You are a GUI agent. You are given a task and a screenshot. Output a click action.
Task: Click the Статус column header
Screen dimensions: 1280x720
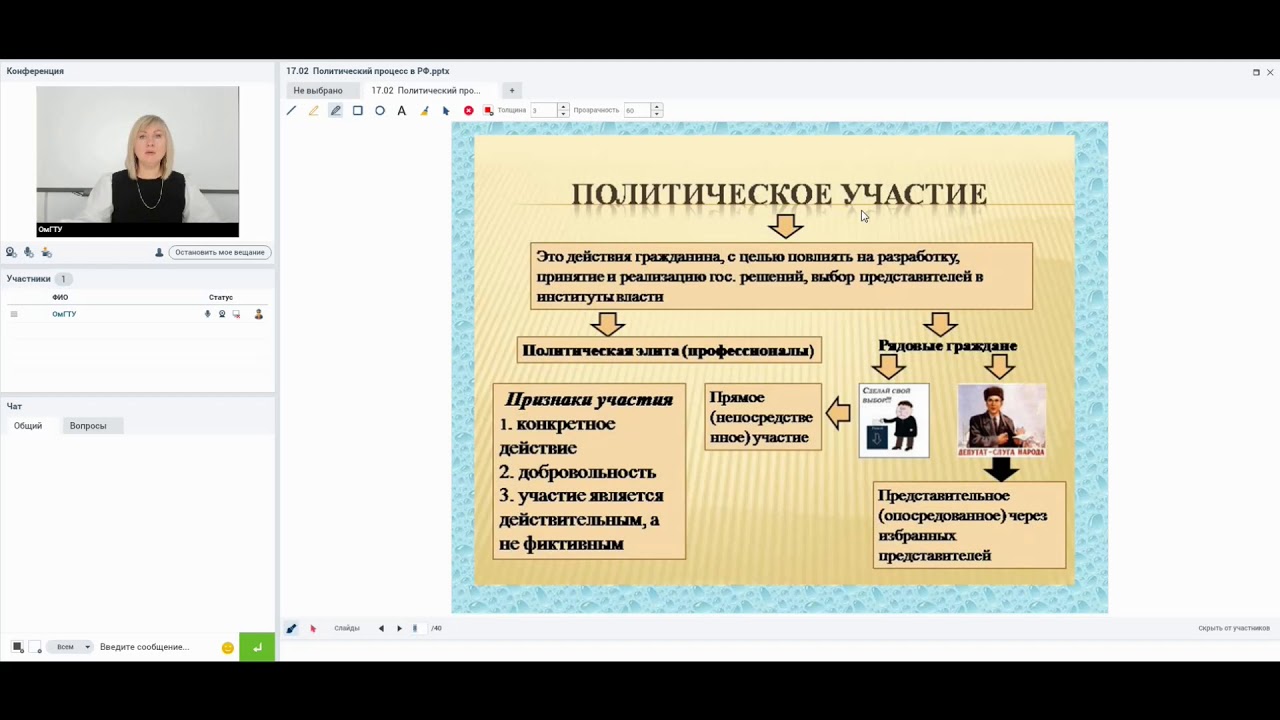coord(221,297)
